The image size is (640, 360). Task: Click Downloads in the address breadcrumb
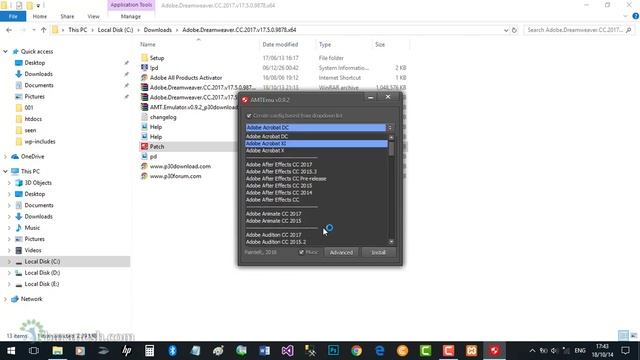[158, 30]
